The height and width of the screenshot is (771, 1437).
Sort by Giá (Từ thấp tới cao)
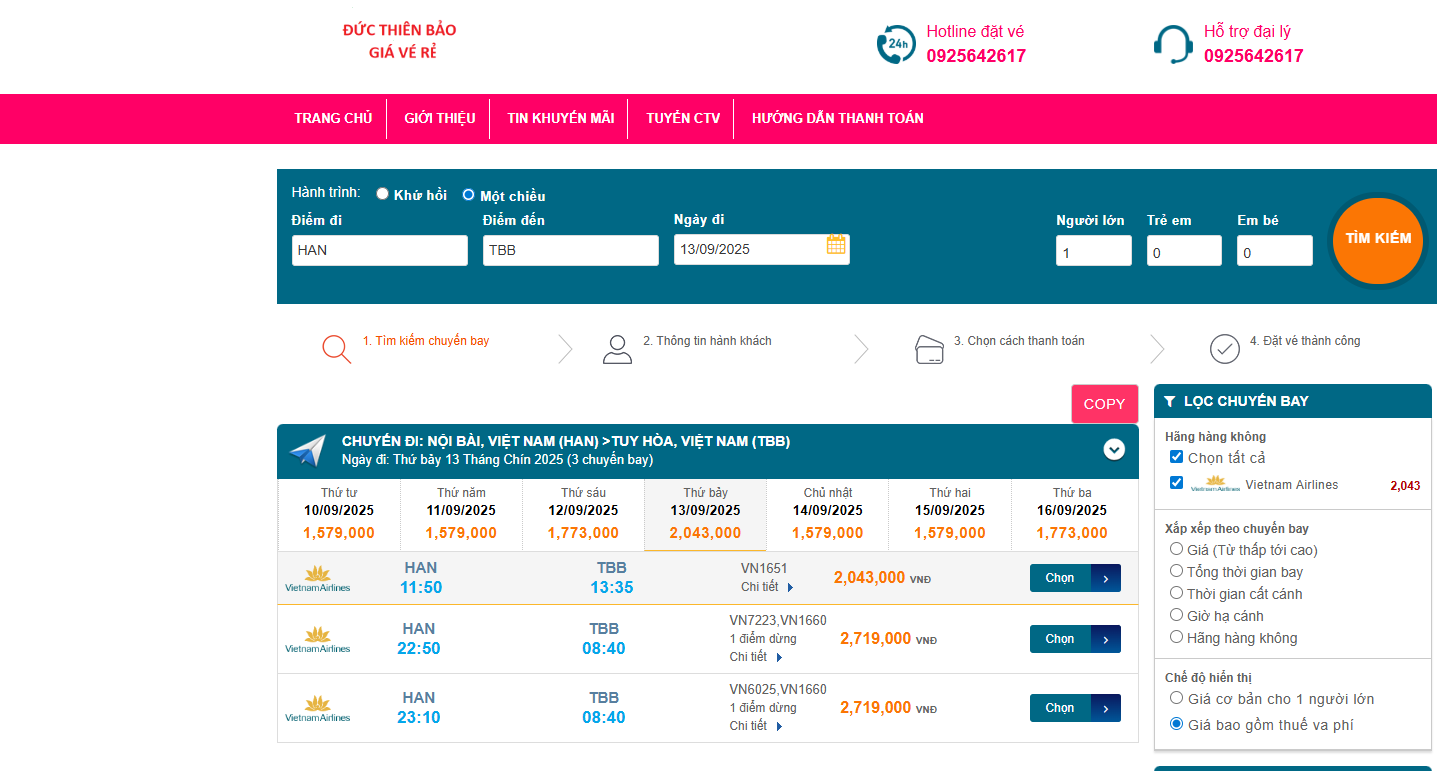1176,549
